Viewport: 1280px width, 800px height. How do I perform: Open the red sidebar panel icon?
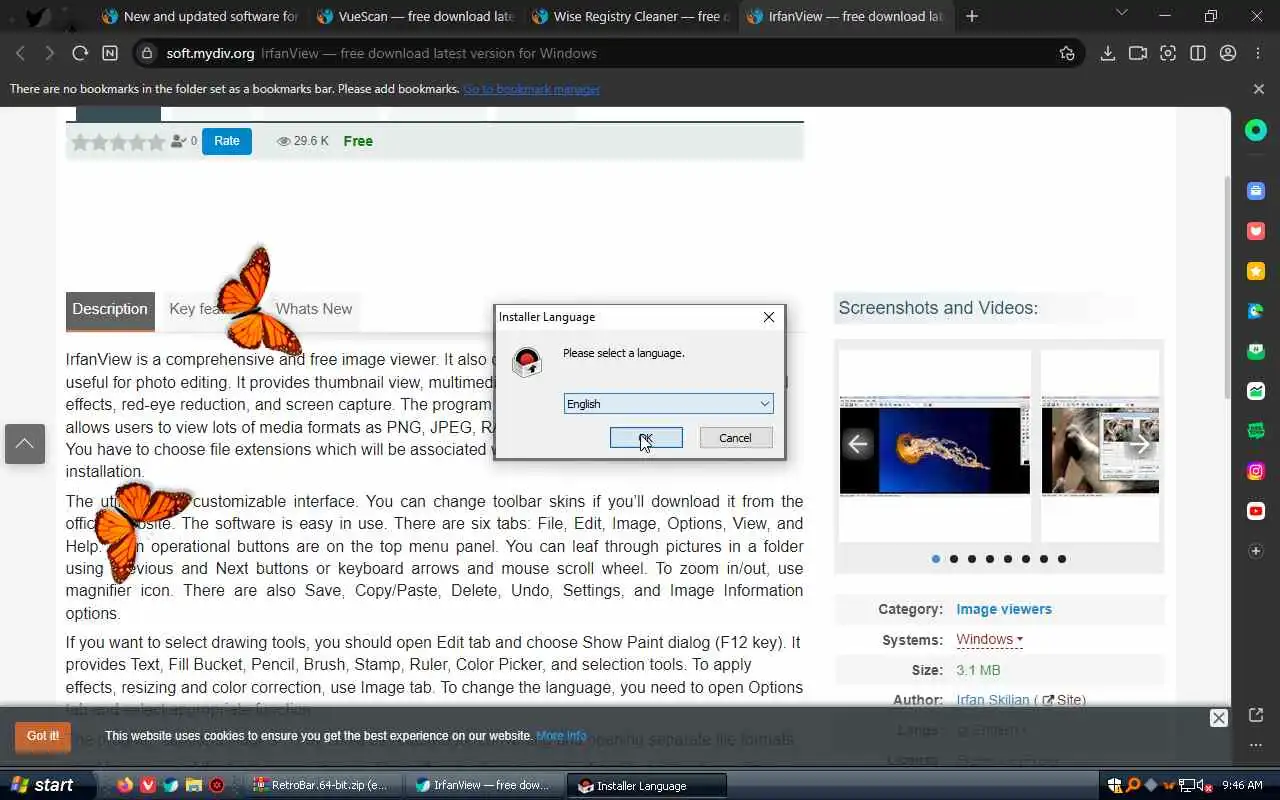point(1256,231)
